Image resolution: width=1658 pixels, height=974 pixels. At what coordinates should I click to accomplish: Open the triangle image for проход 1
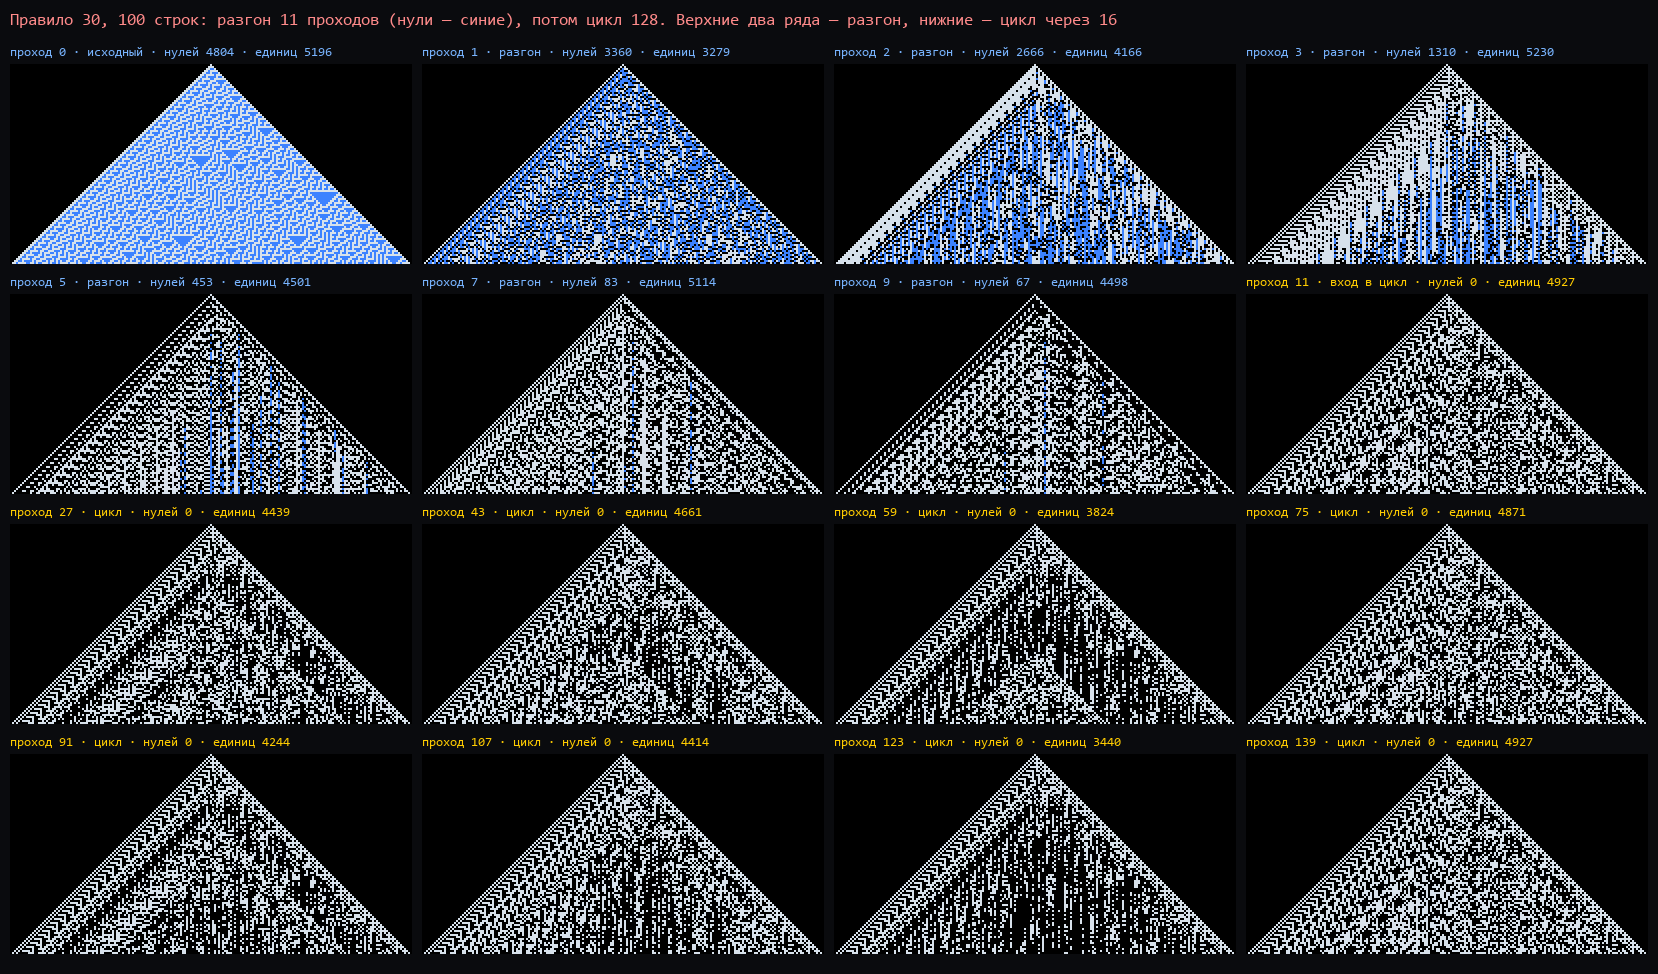623,164
